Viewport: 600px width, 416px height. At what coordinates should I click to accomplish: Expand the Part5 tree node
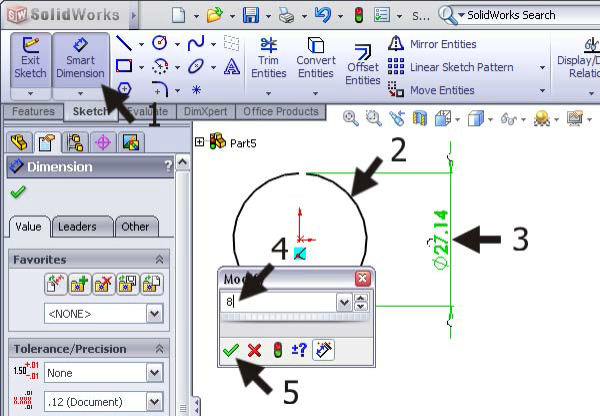tap(200, 143)
